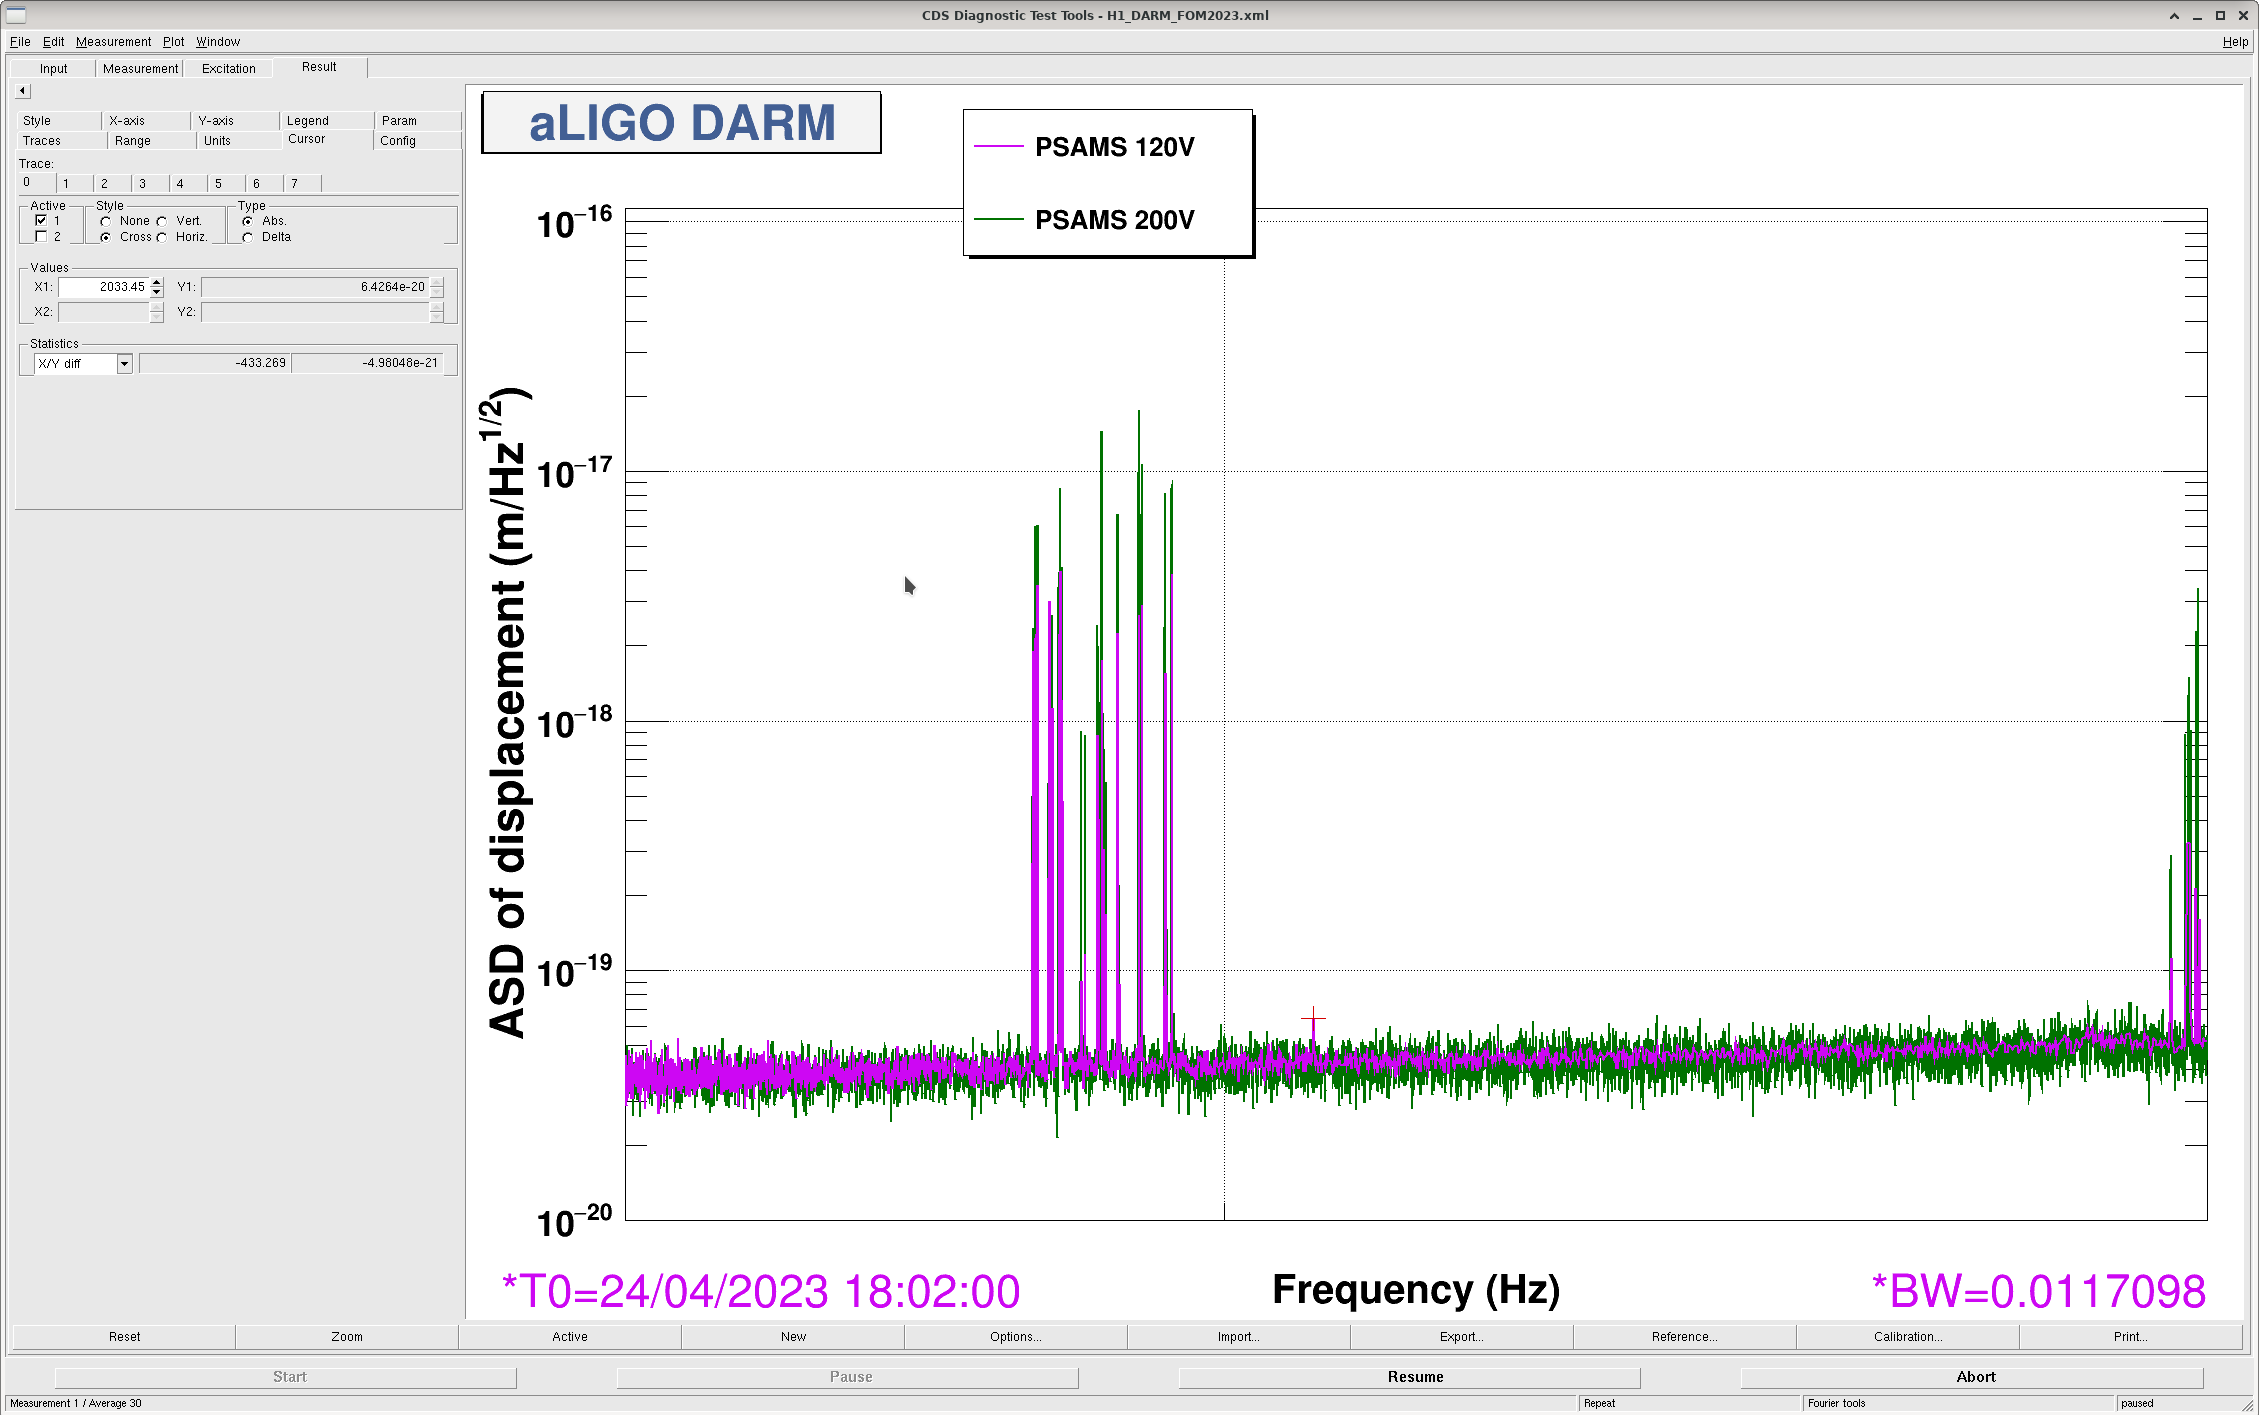The width and height of the screenshot is (2259, 1415).
Task: Click the Active button below the plot
Action: tap(570, 1337)
